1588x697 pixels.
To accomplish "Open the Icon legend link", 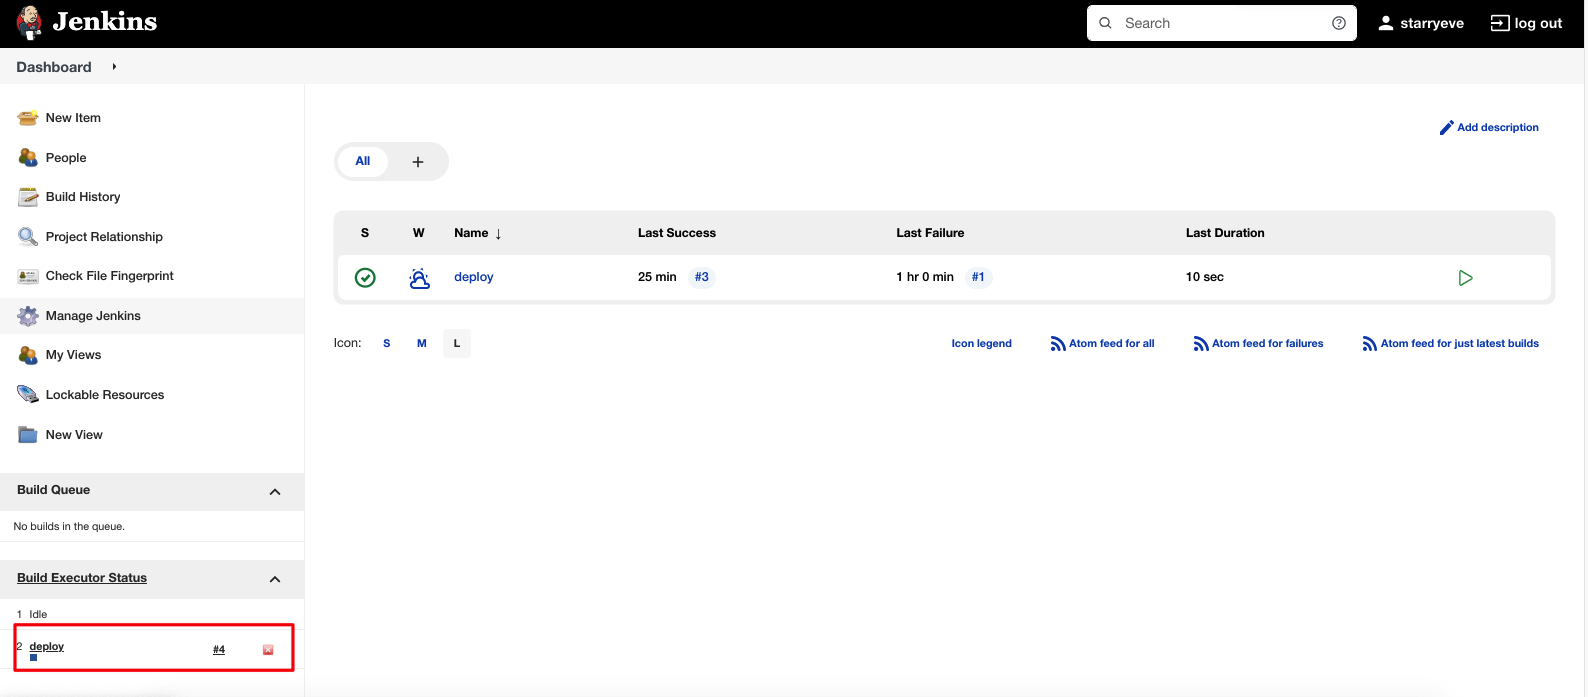I will pos(981,344).
